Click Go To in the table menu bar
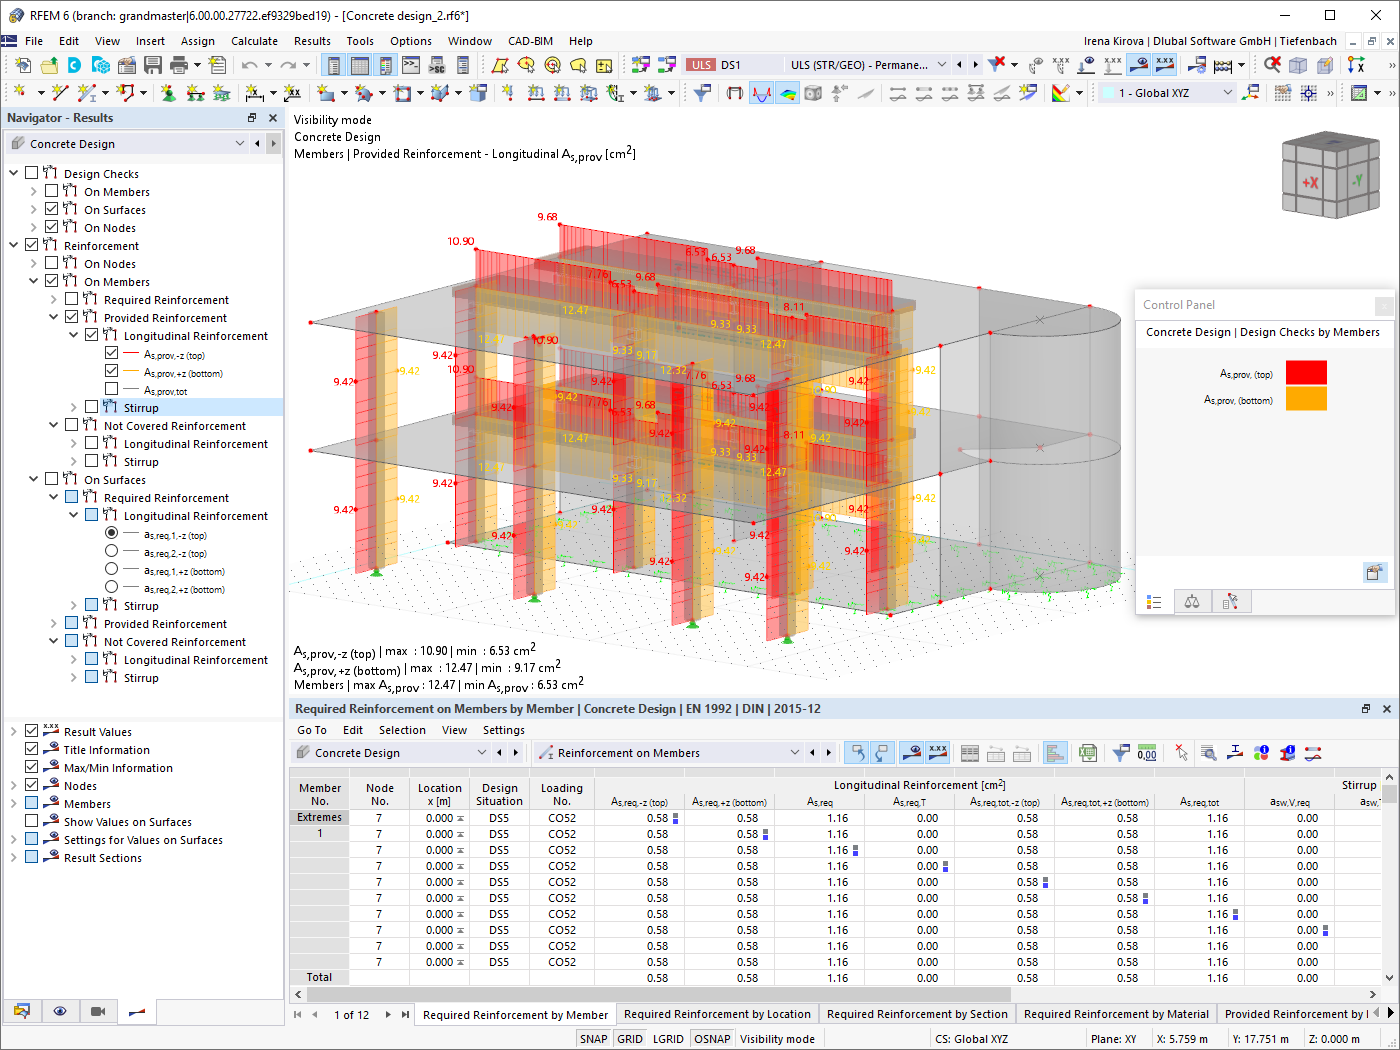Screen dimensions: 1400x1050 pos(311,729)
